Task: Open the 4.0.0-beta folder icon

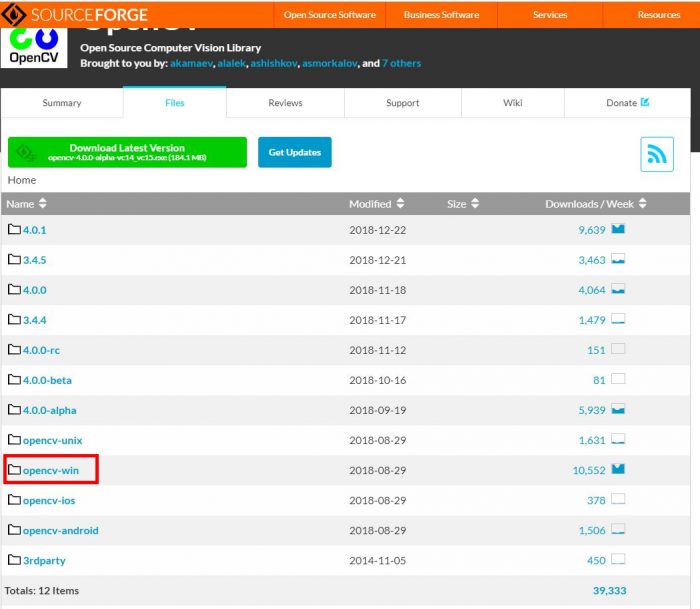Action: coord(14,380)
